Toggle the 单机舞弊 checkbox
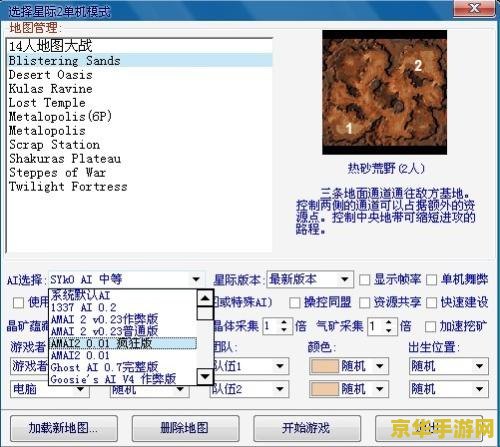Screen dimensions: 500x447 coord(432,280)
